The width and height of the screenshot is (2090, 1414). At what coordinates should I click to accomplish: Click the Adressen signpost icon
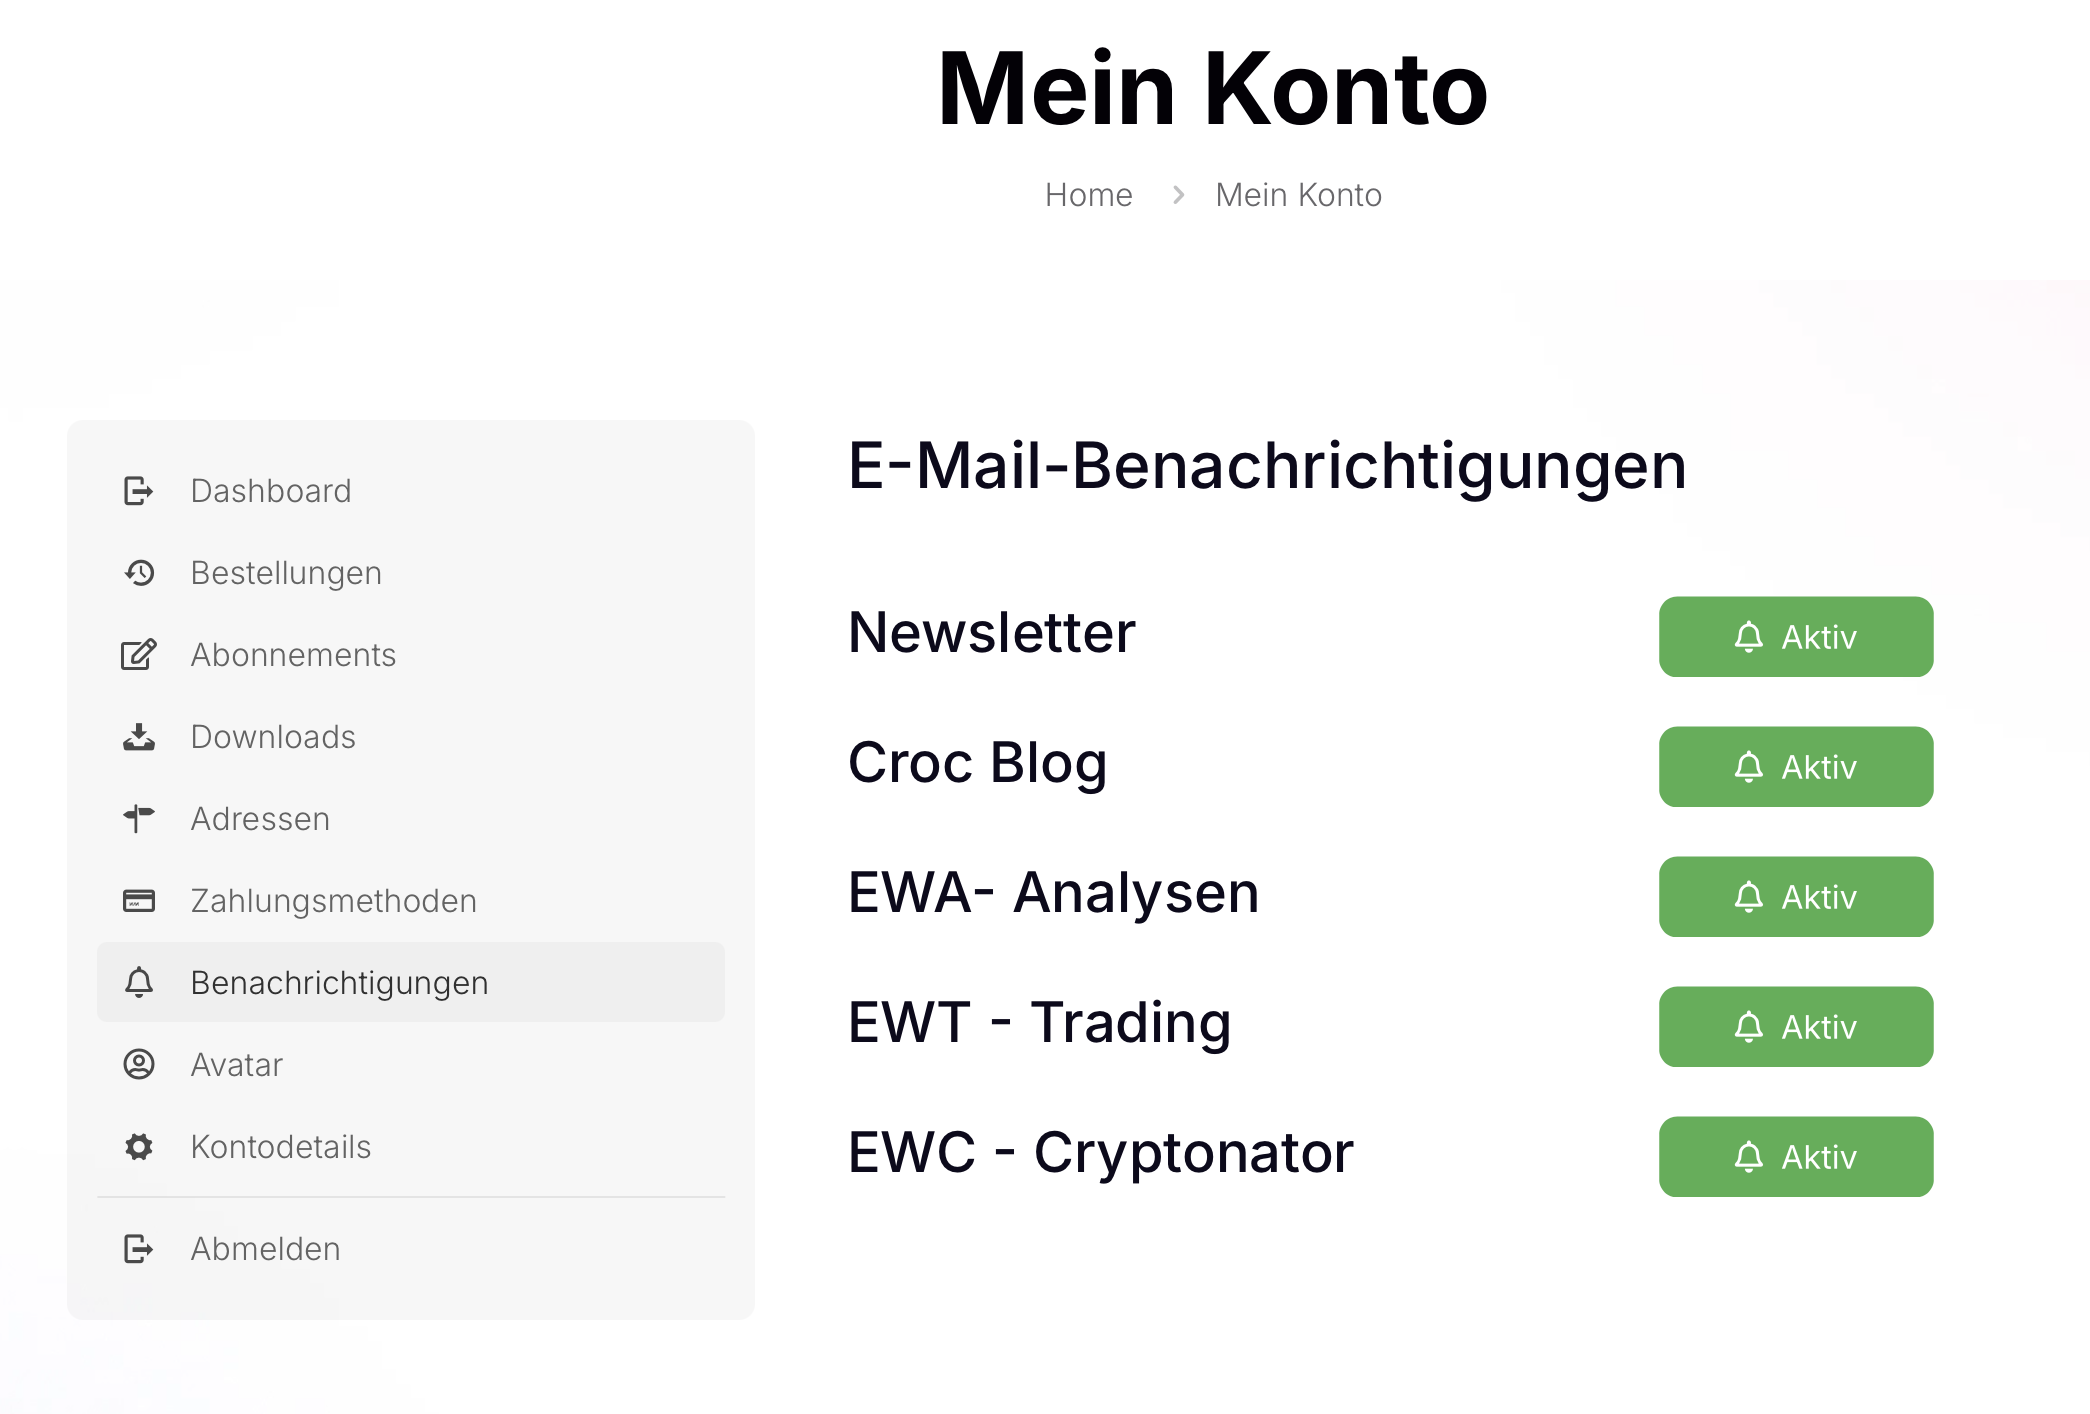(x=138, y=818)
